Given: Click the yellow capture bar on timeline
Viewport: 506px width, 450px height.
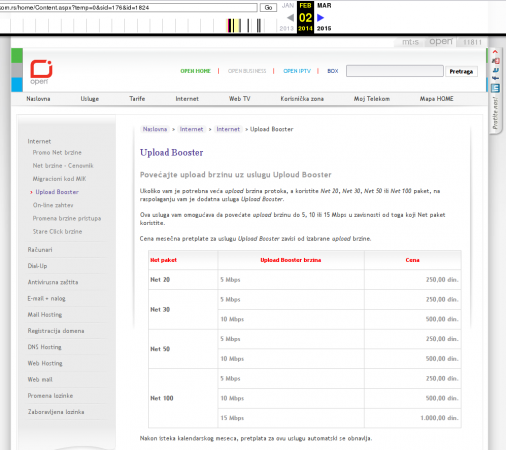Looking at the screenshot, I should [236, 26].
